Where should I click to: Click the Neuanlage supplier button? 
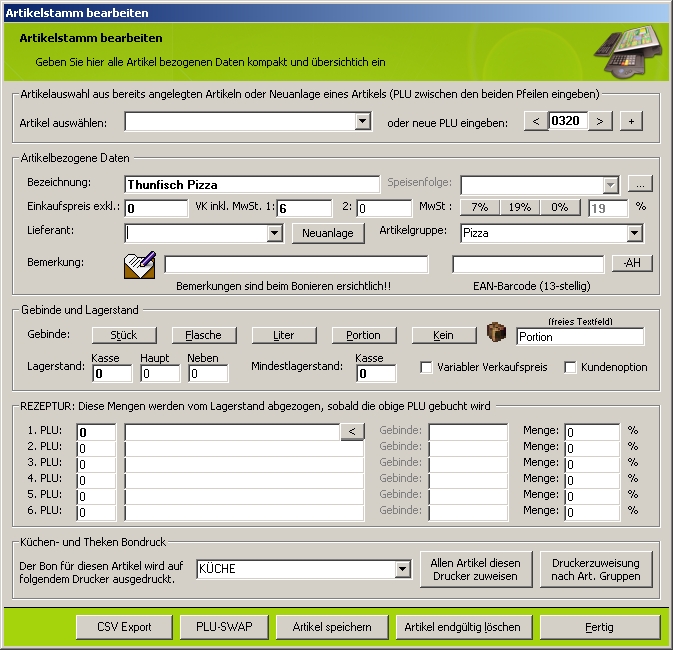pos(328,233)
